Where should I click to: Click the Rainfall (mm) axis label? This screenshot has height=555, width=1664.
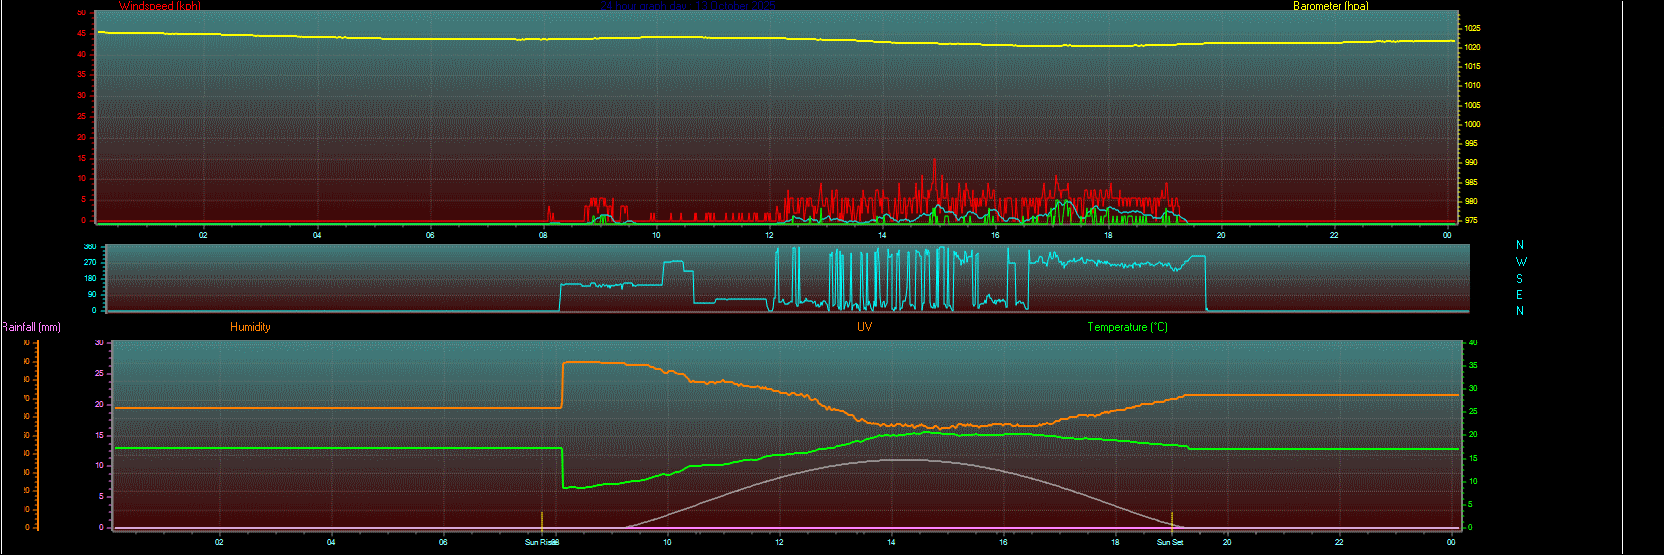tap(31, 327)
